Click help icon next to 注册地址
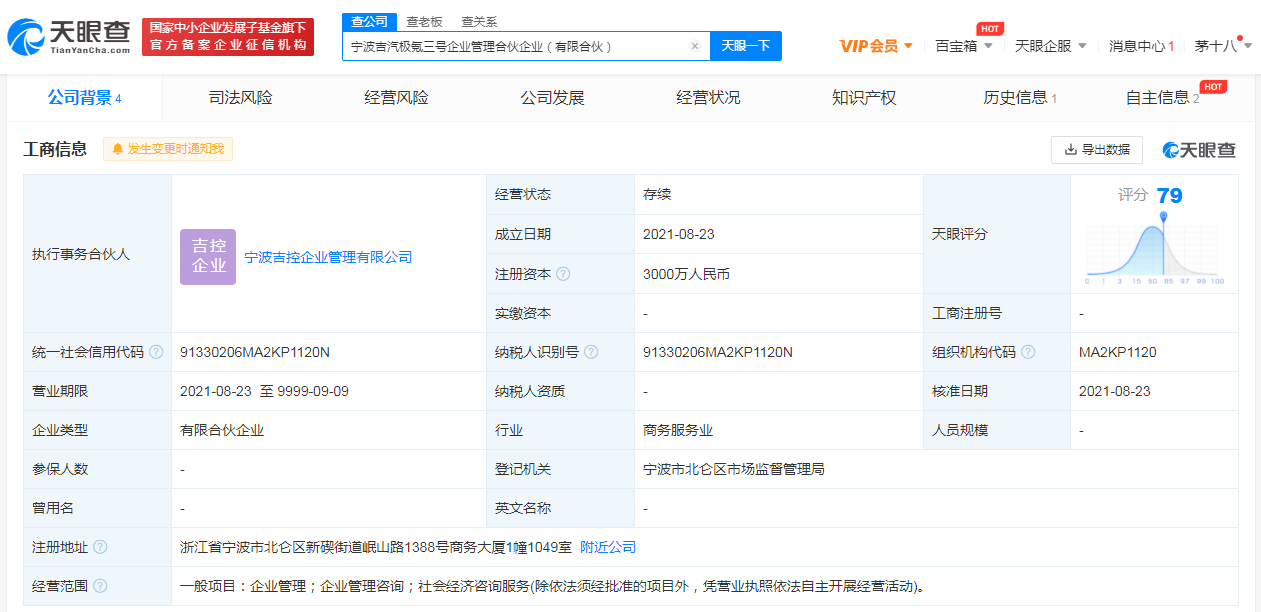Image resolution: width=1261 pixels, height=612 pixels. point(100,547)
